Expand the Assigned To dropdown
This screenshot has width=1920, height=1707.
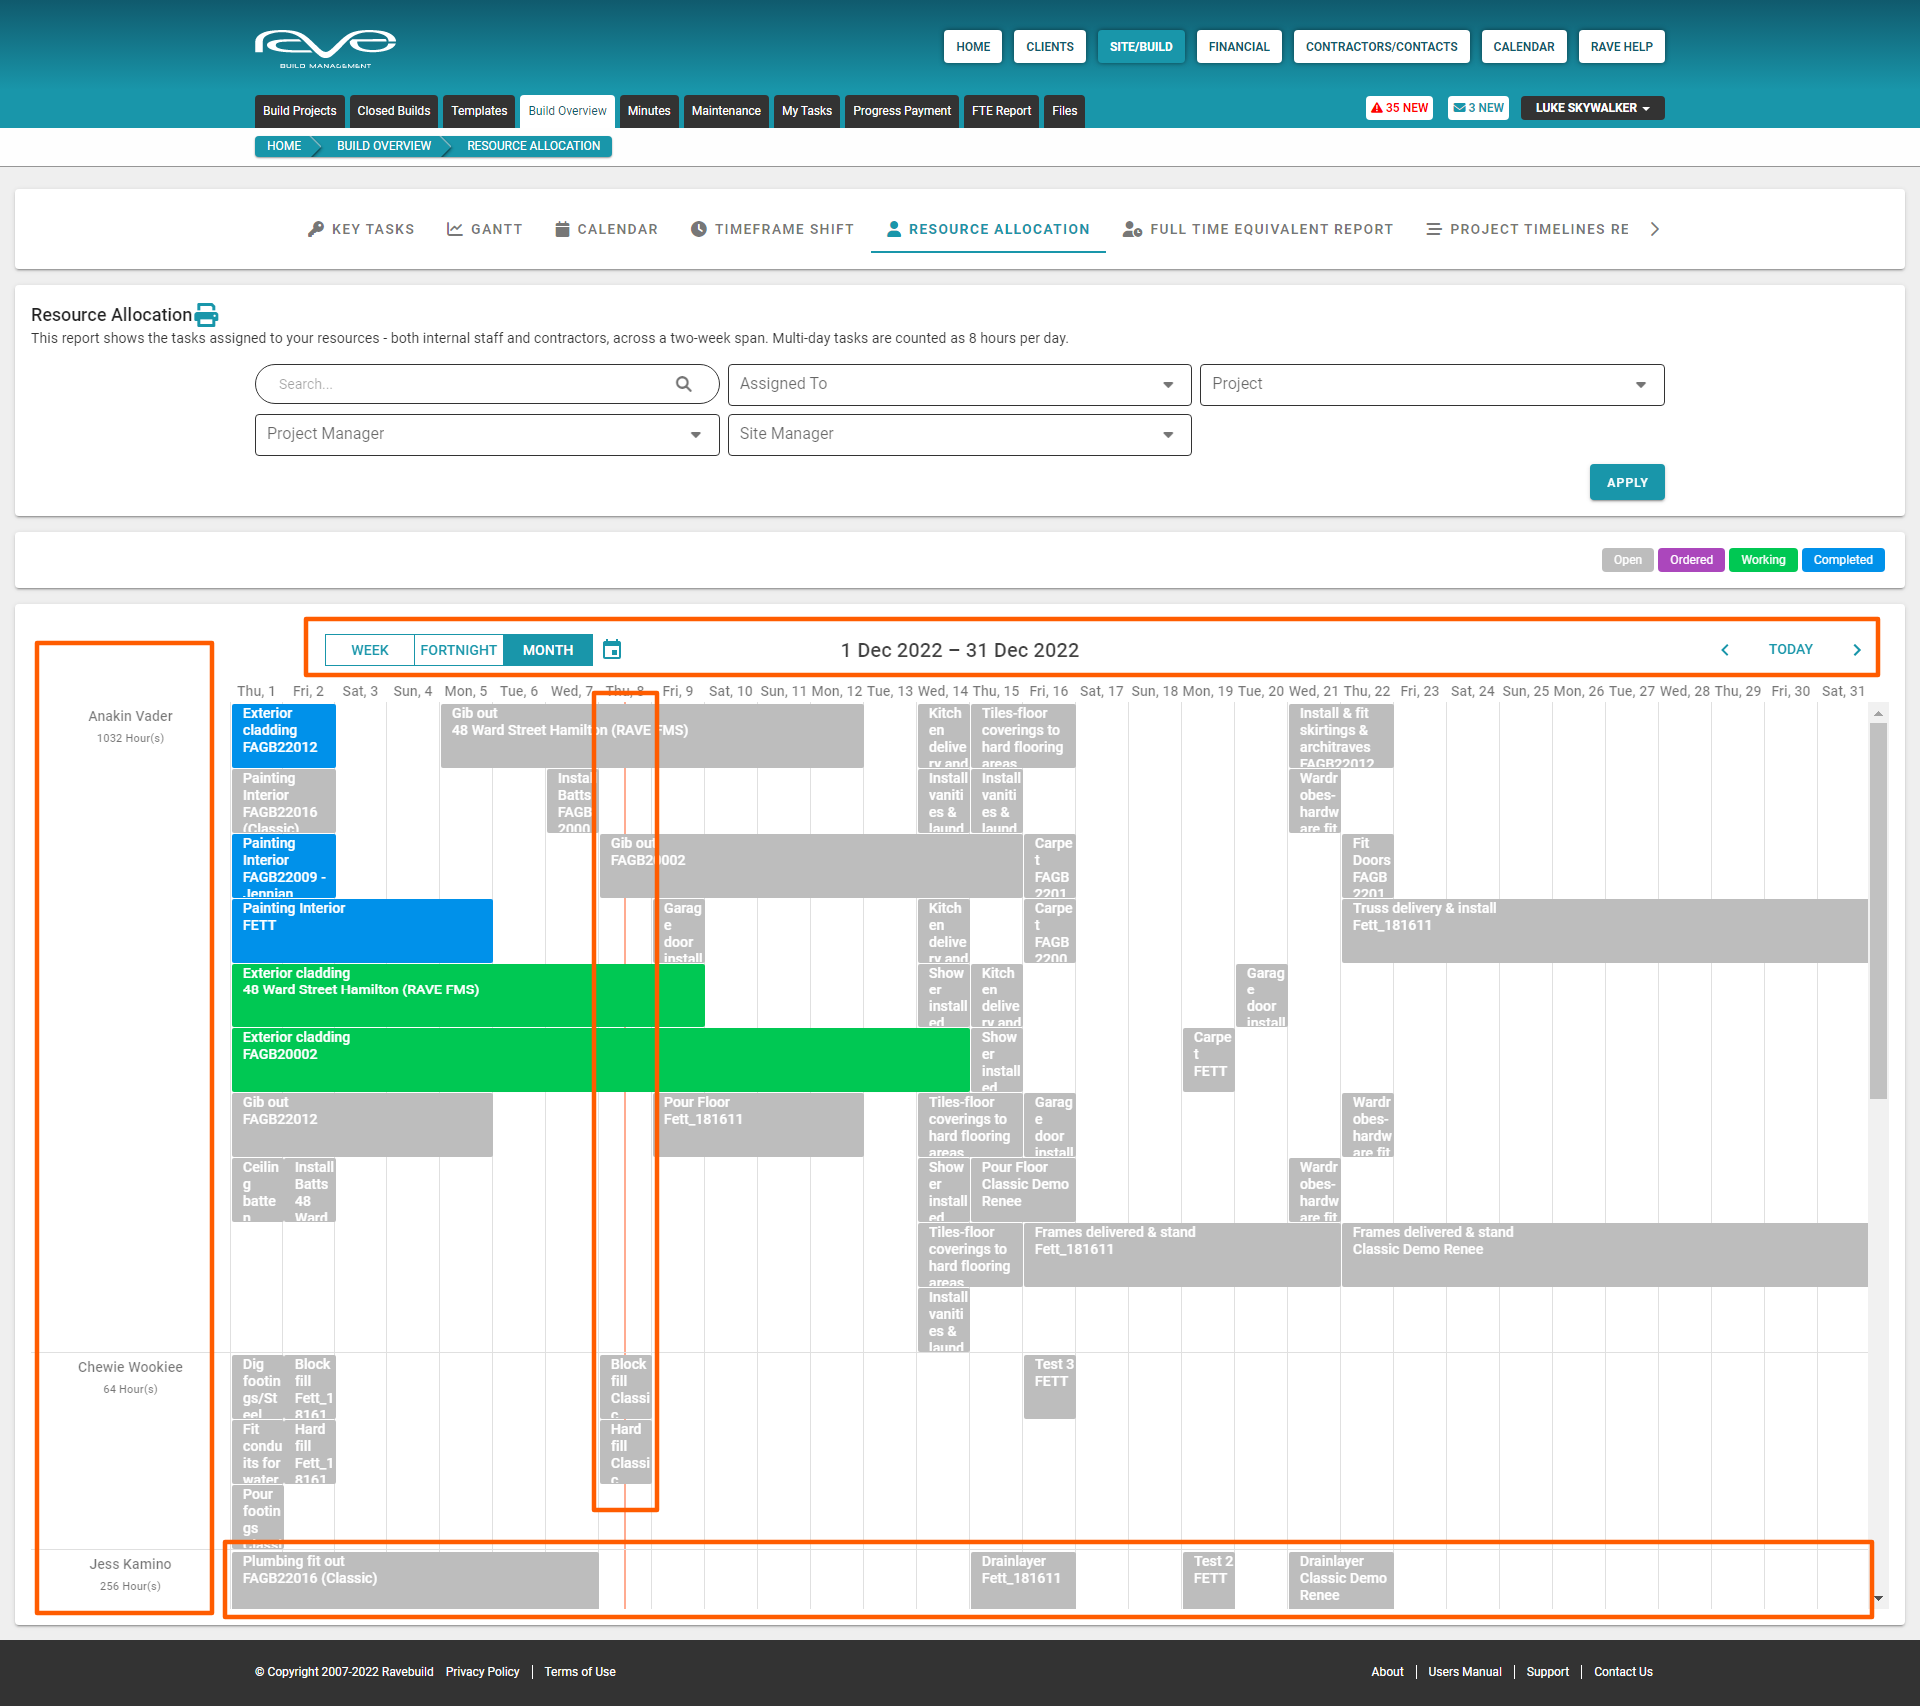(x=959, y=384)
